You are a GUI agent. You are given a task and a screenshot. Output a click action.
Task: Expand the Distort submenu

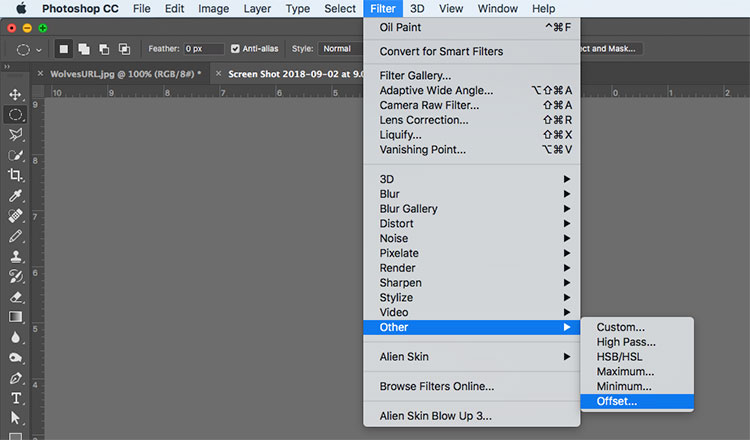pyautogui.click(x=472, y=223)
